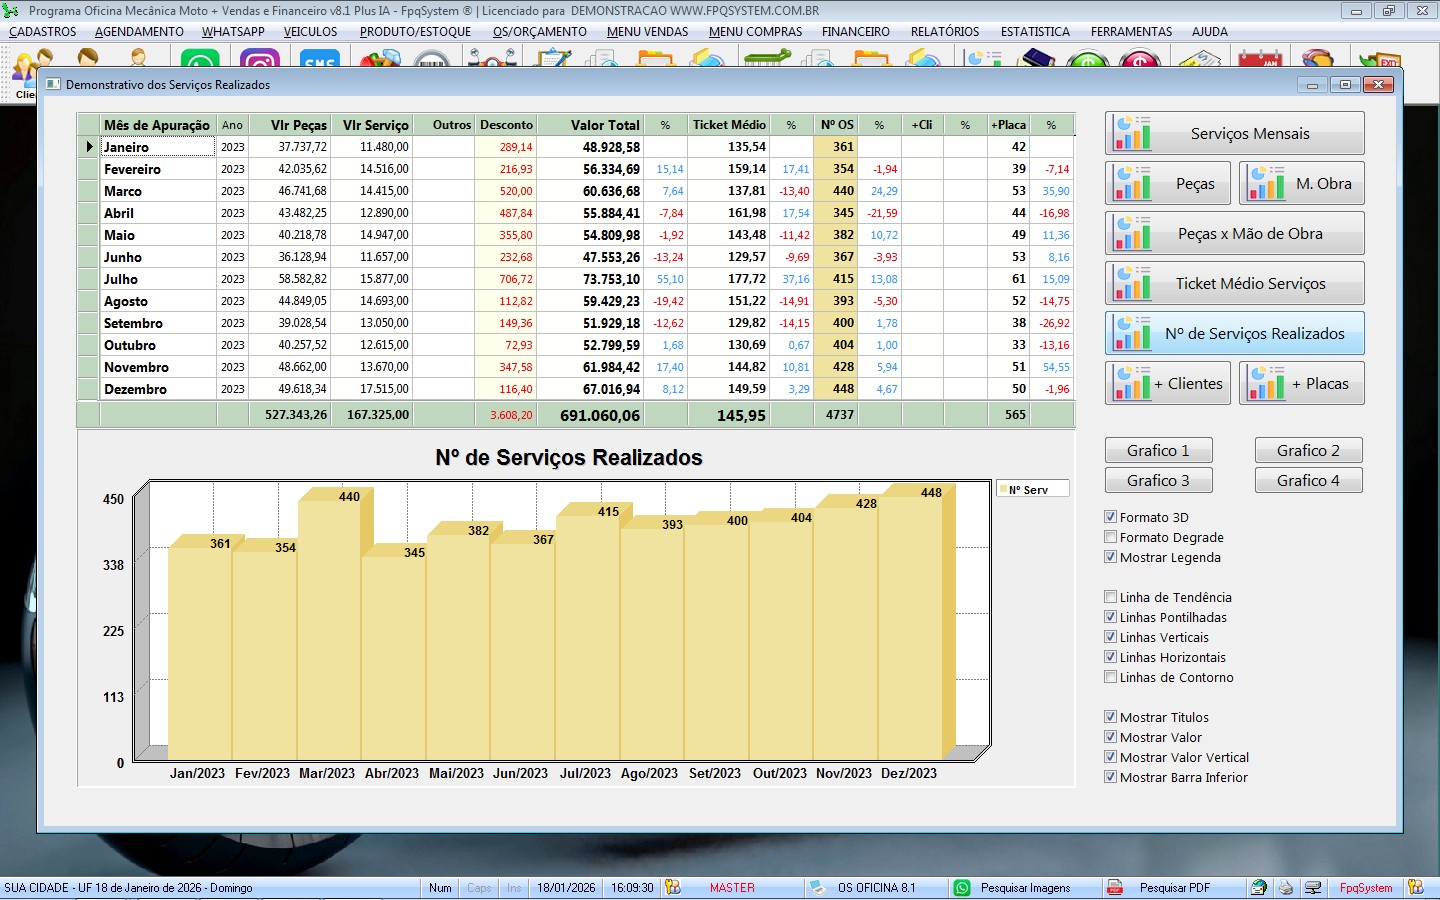
Task: Check the Formato Degrade option
Action: 1110,537
